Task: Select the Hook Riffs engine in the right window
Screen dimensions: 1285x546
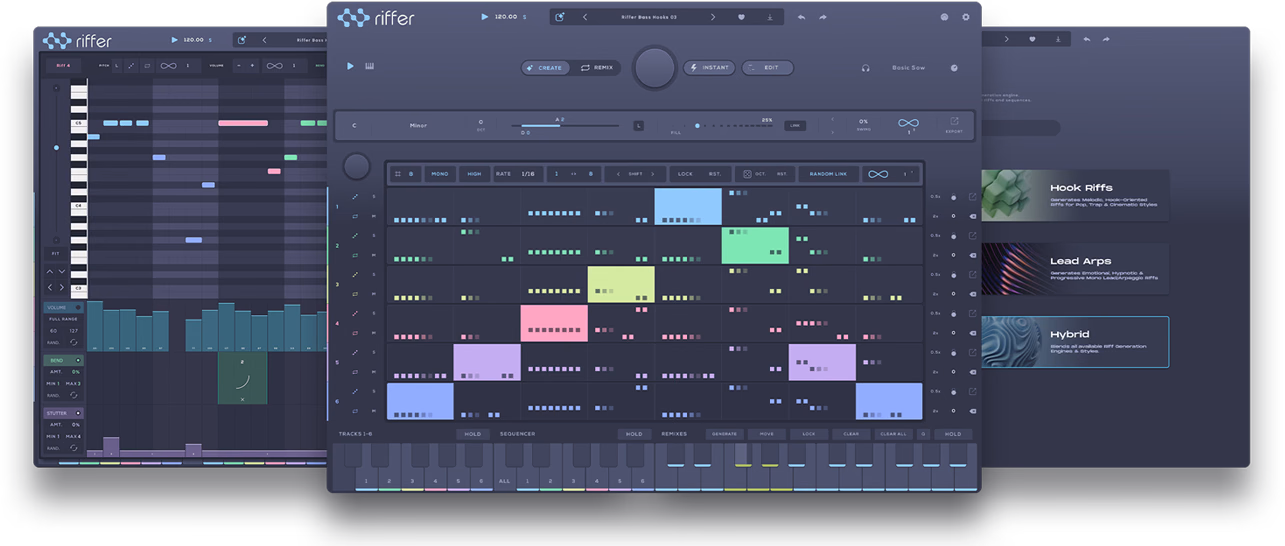Action: pos(1074,194)
